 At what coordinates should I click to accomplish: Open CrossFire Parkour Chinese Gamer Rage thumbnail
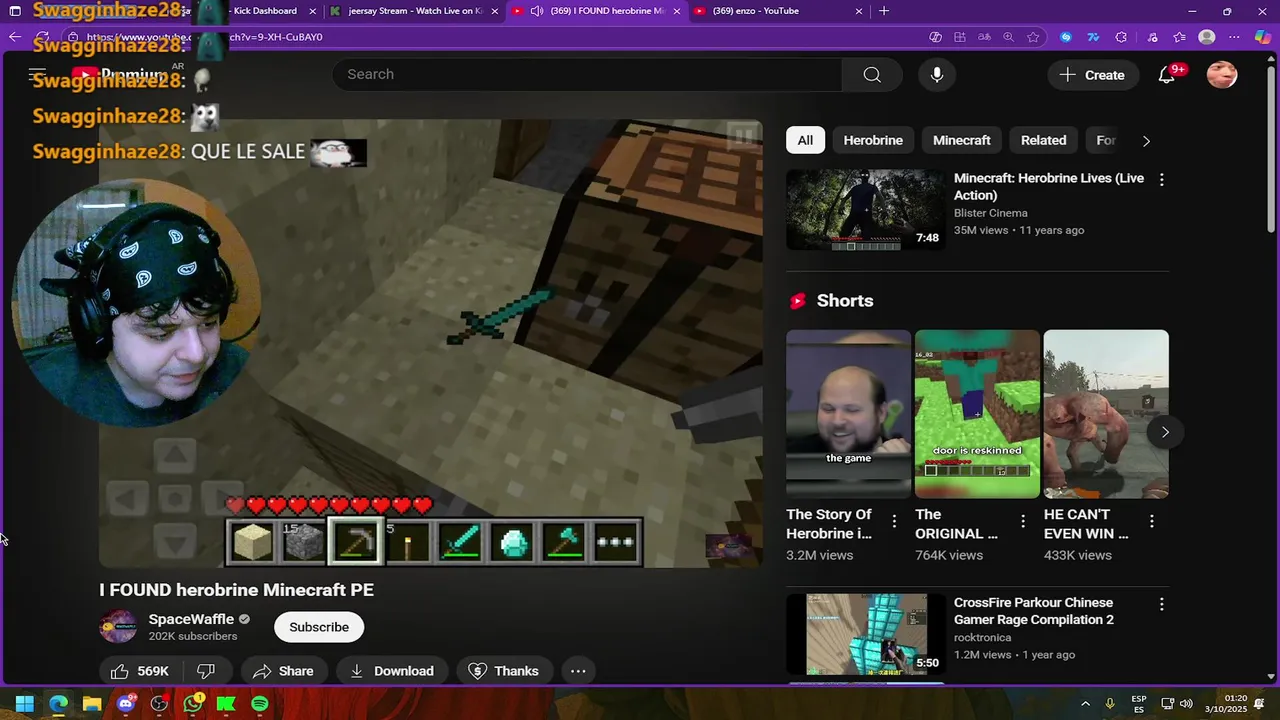click(x=865, y=634)
